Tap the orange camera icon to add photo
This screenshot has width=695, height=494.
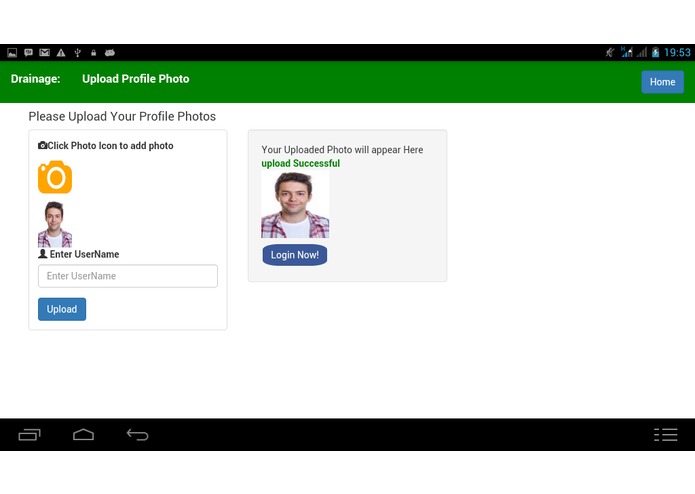coord(55,177)
